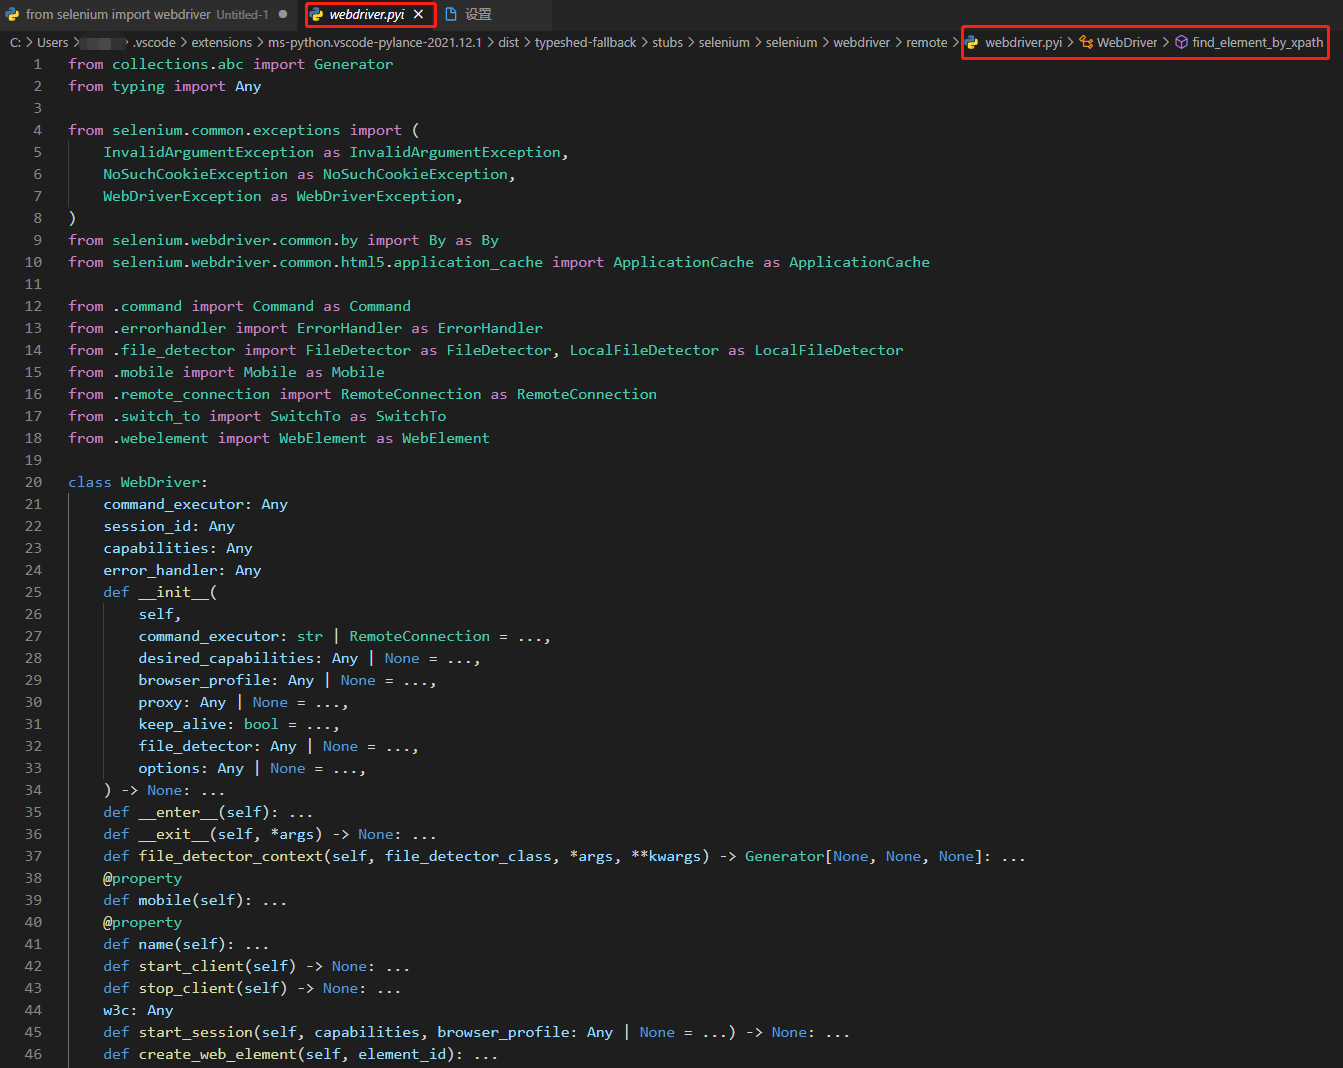The image size is (1343, 1068).
Task: Click 'desired_capabilities' parameter
Action: click(226, 658)
